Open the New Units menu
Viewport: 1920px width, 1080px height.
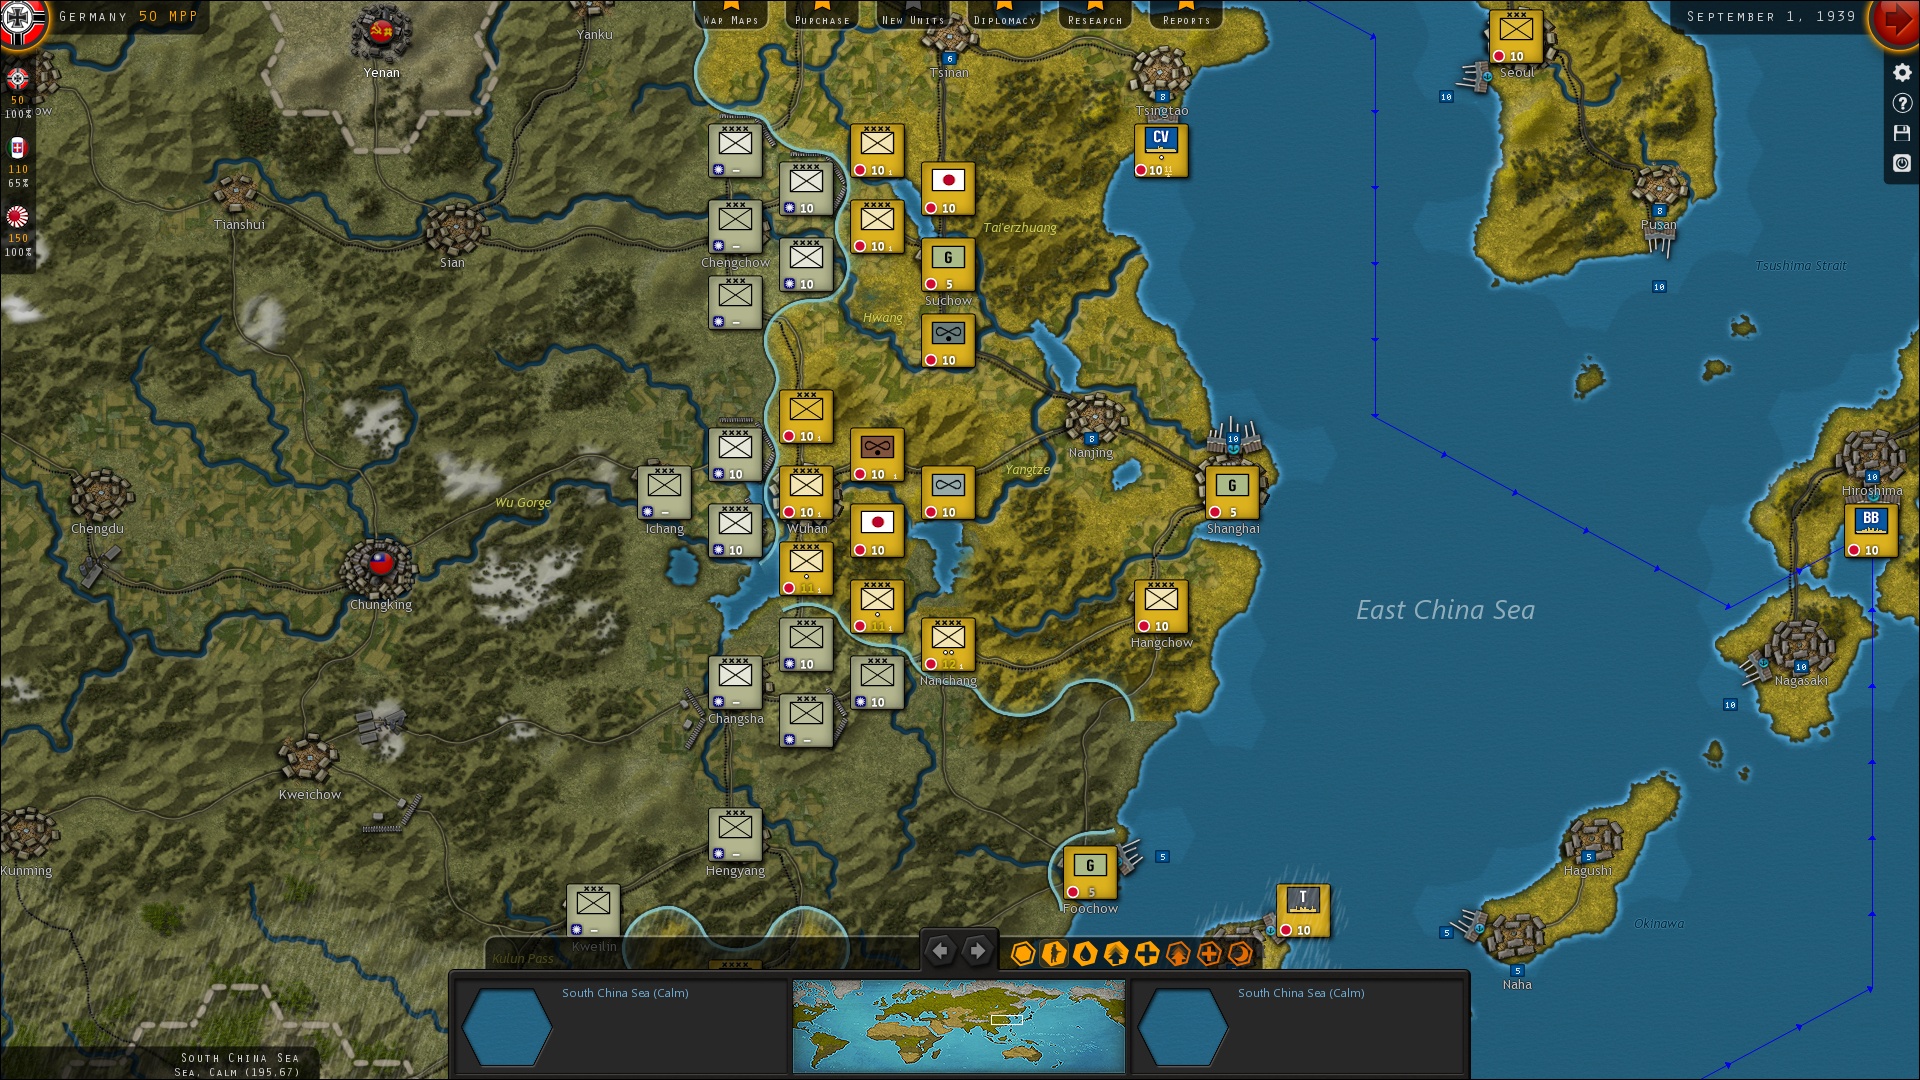[913, 15]
